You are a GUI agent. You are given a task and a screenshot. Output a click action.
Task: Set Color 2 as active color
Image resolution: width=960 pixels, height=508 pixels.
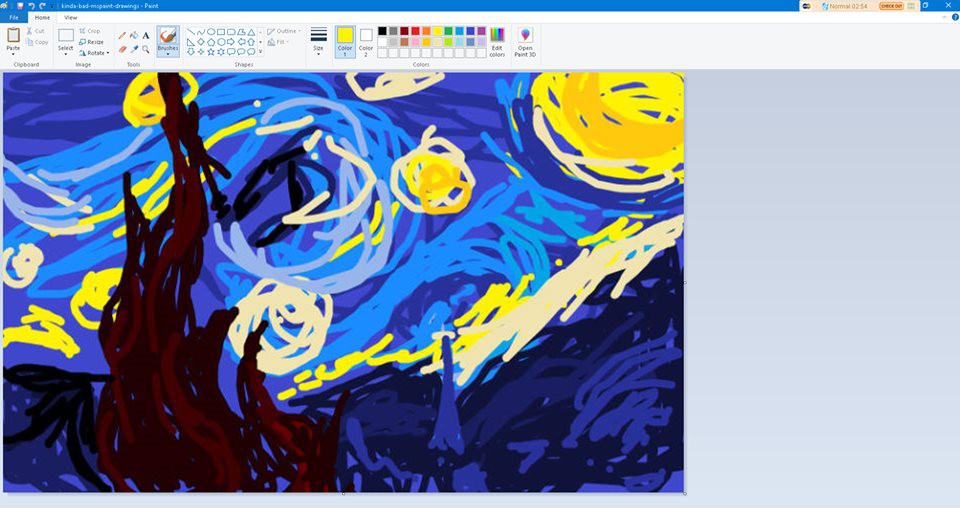tap(366, 40)
